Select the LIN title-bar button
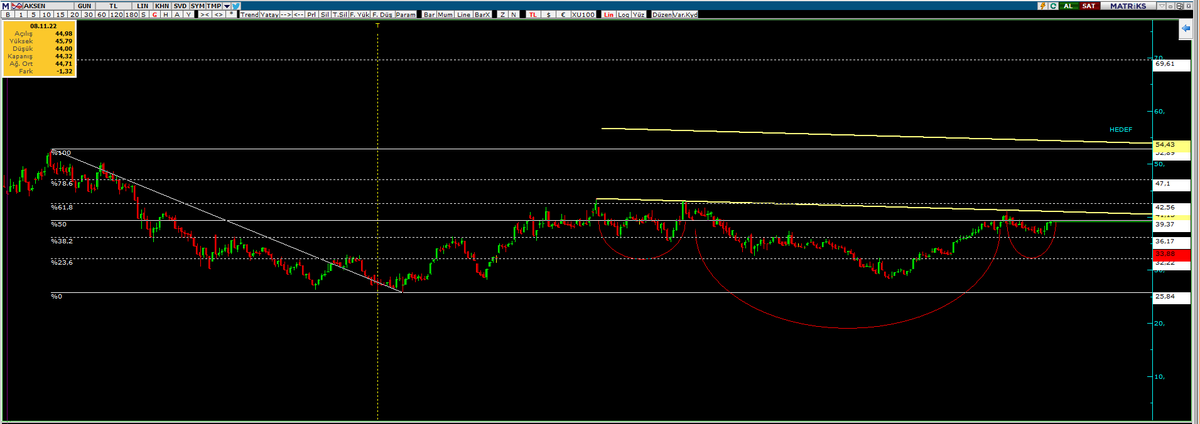 coord(143,6)
